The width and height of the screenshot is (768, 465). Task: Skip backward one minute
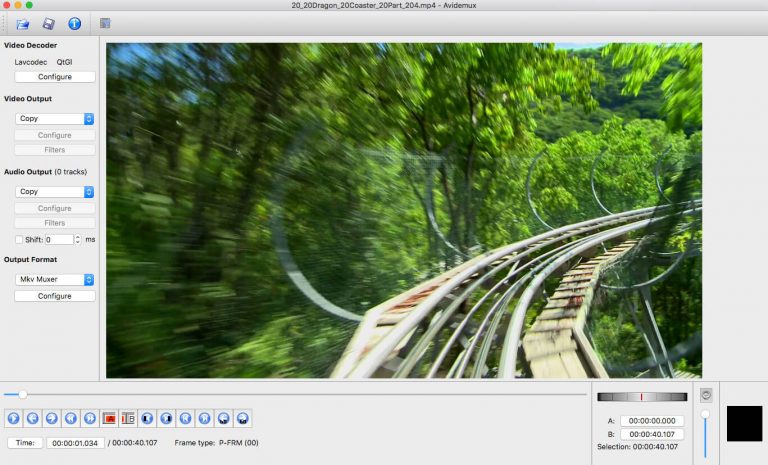point(224,418)
